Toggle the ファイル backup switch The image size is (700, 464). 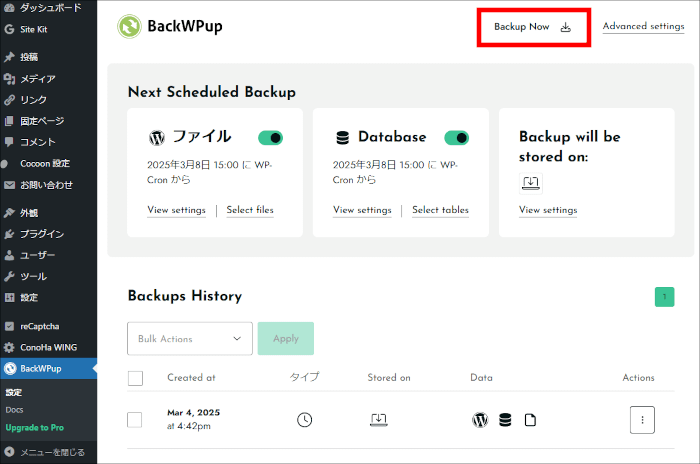click(x=271, y=138)
